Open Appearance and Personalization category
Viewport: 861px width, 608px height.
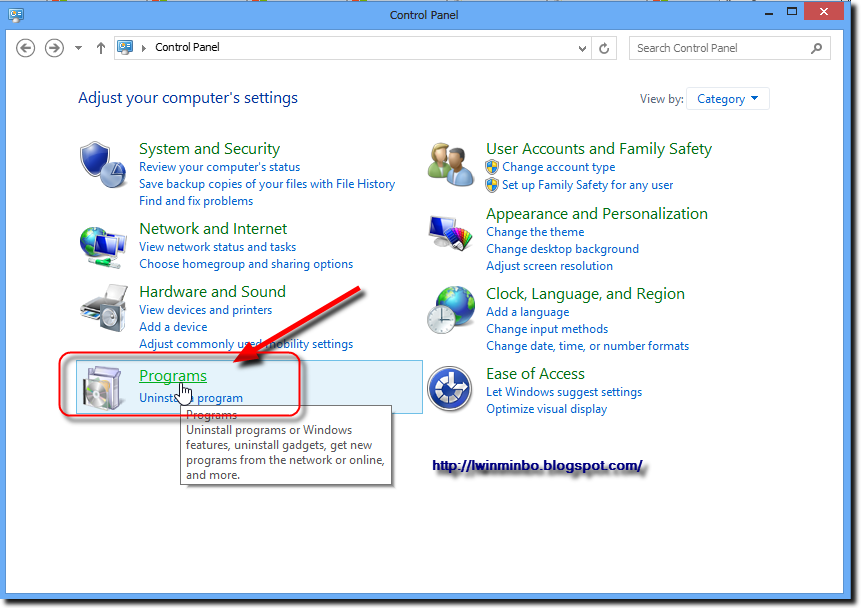[597, 214]
